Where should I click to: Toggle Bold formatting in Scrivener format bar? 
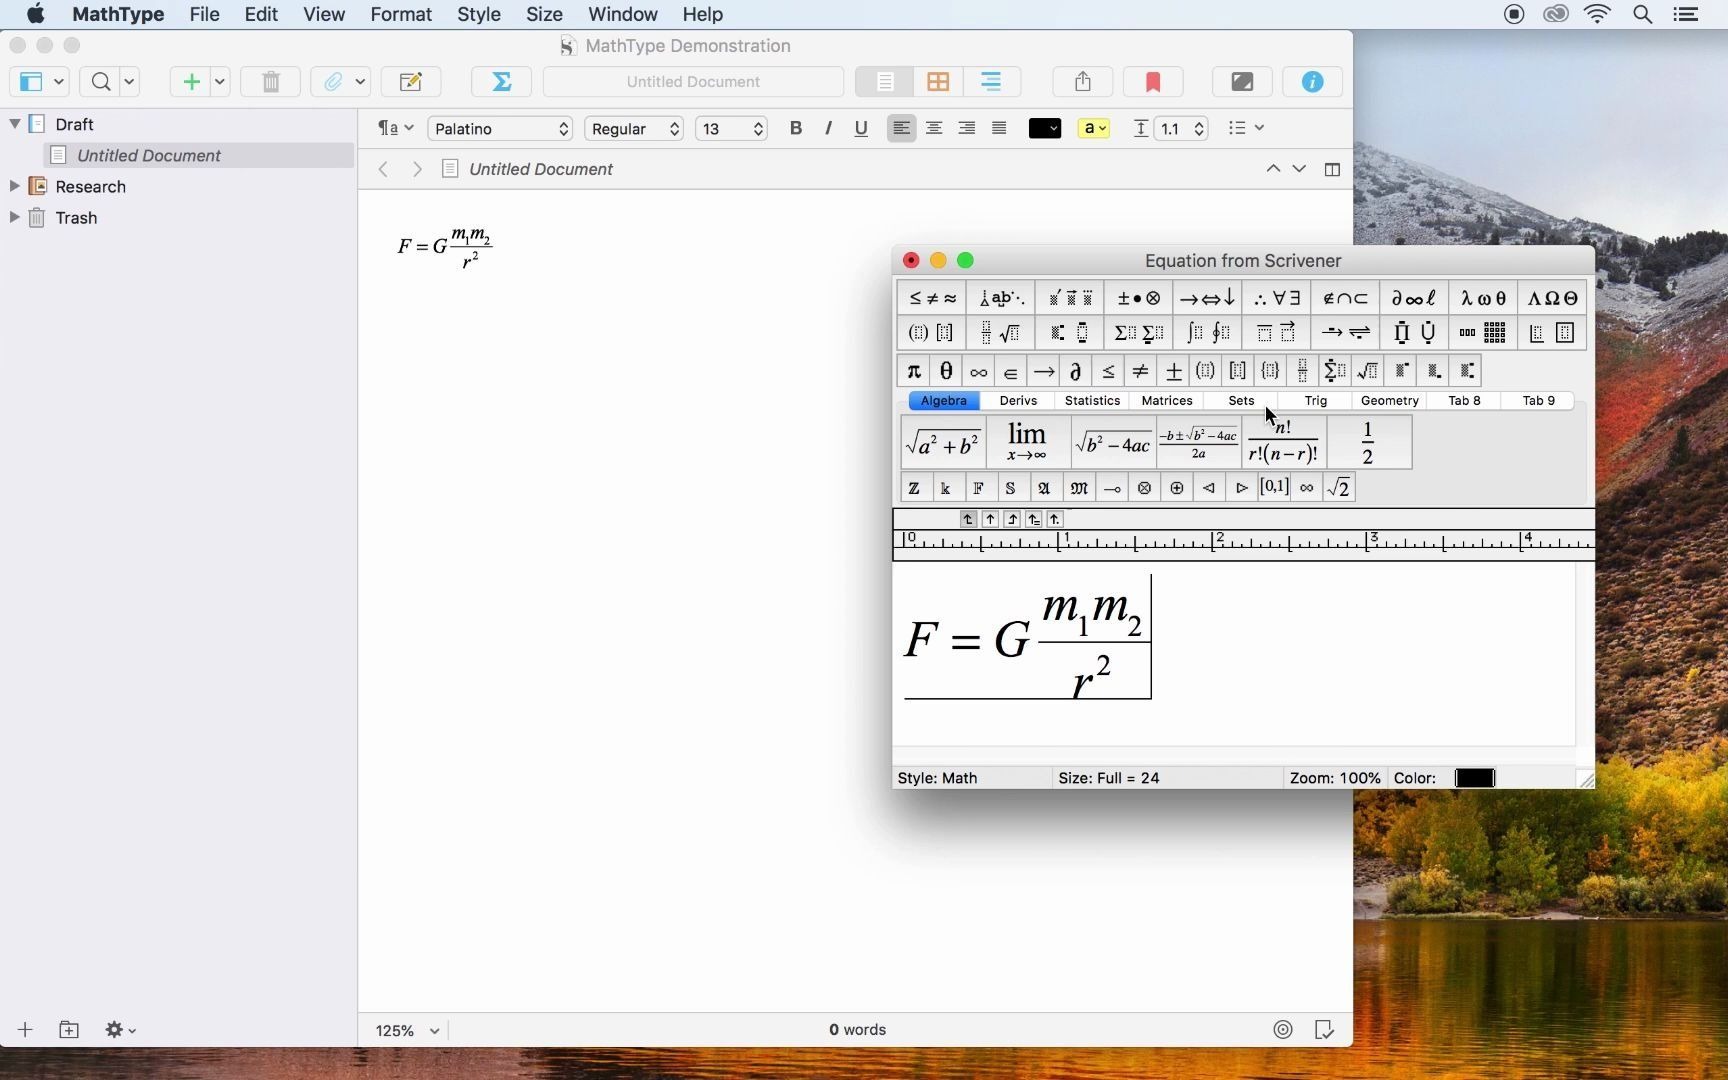796,128
